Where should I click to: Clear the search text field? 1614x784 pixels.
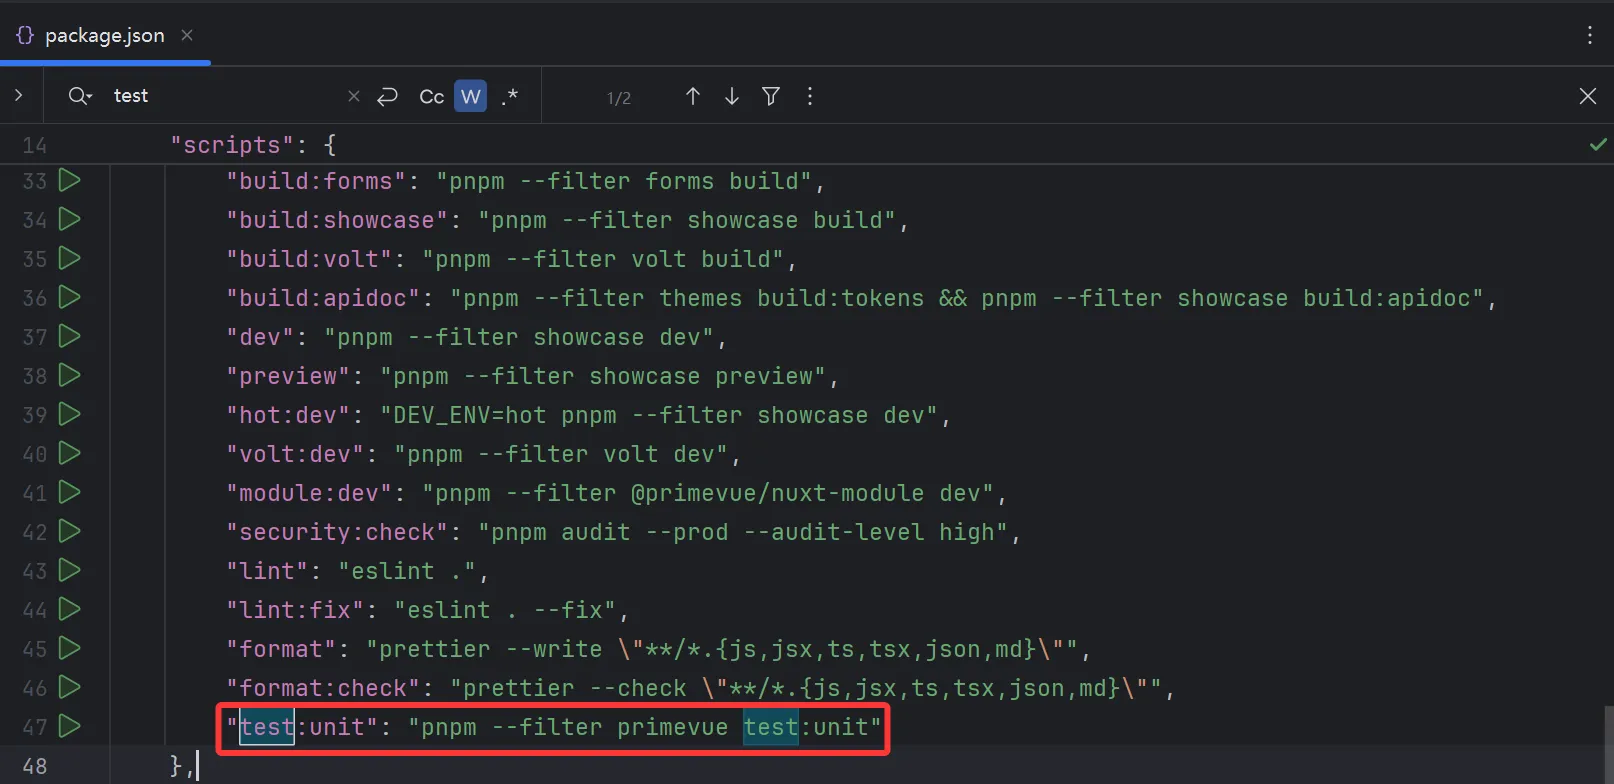tap(353, 96)
